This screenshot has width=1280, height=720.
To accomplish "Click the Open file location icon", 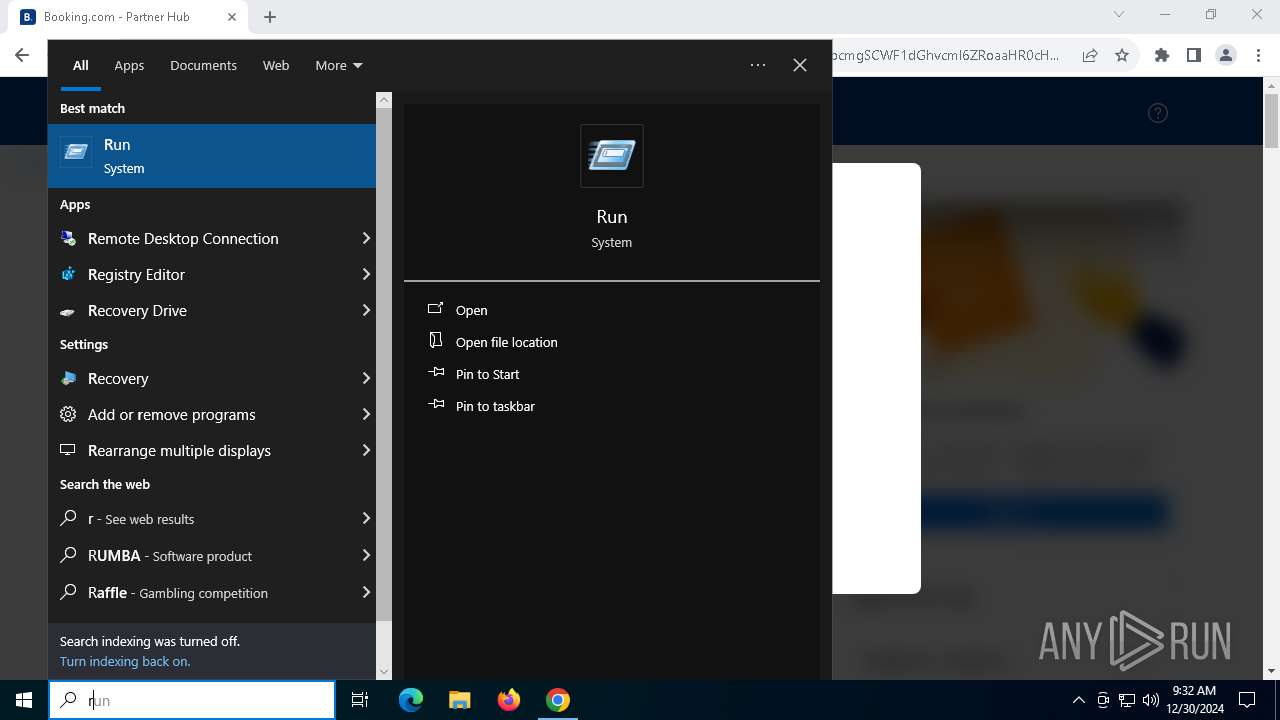I will [436, 341].
